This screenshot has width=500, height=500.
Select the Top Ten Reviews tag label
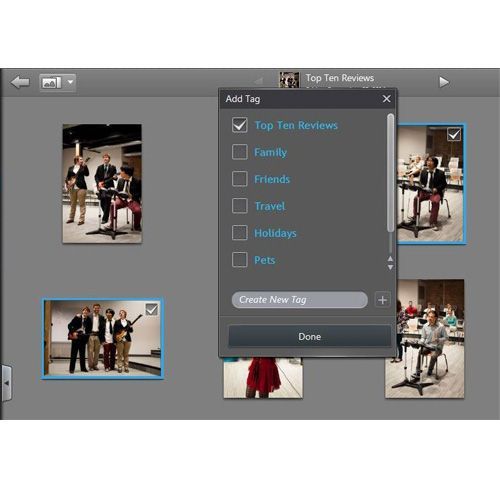click(x=296, y=126)
